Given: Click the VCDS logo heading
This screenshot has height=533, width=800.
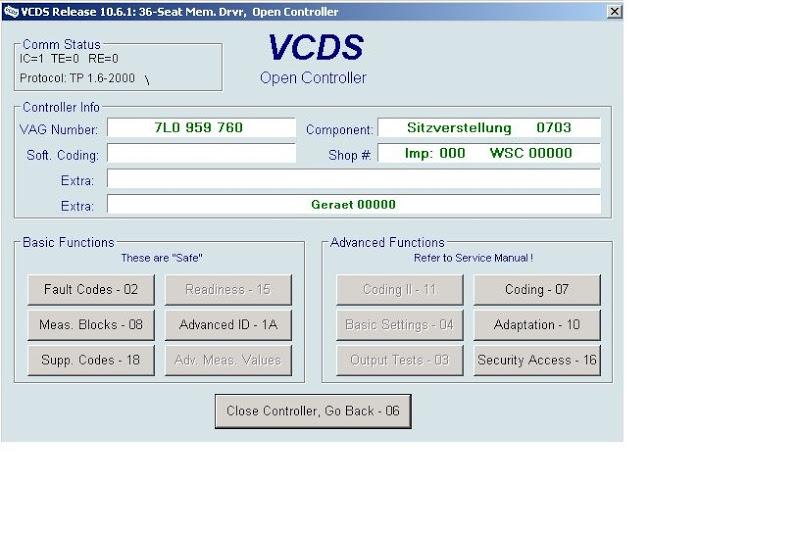Looking at the screenshot, I should tap(316, 47).
